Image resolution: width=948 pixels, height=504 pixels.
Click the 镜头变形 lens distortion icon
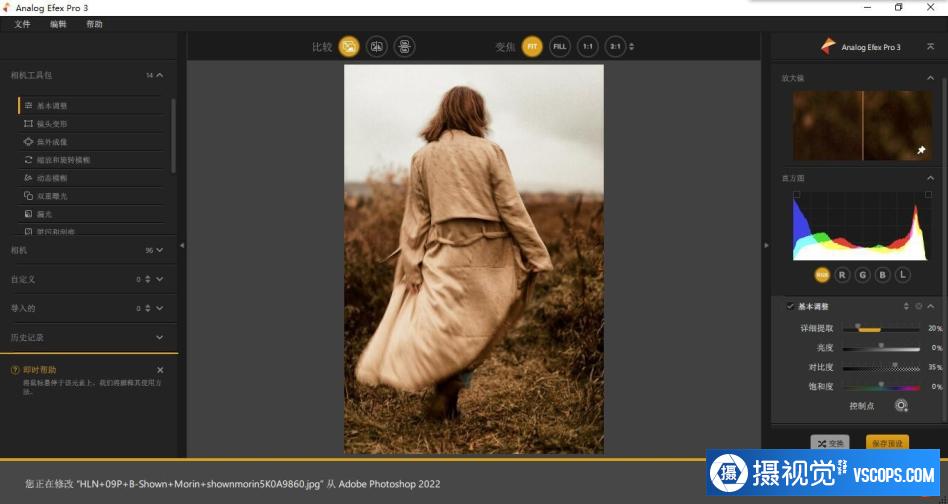pos(28,124)
